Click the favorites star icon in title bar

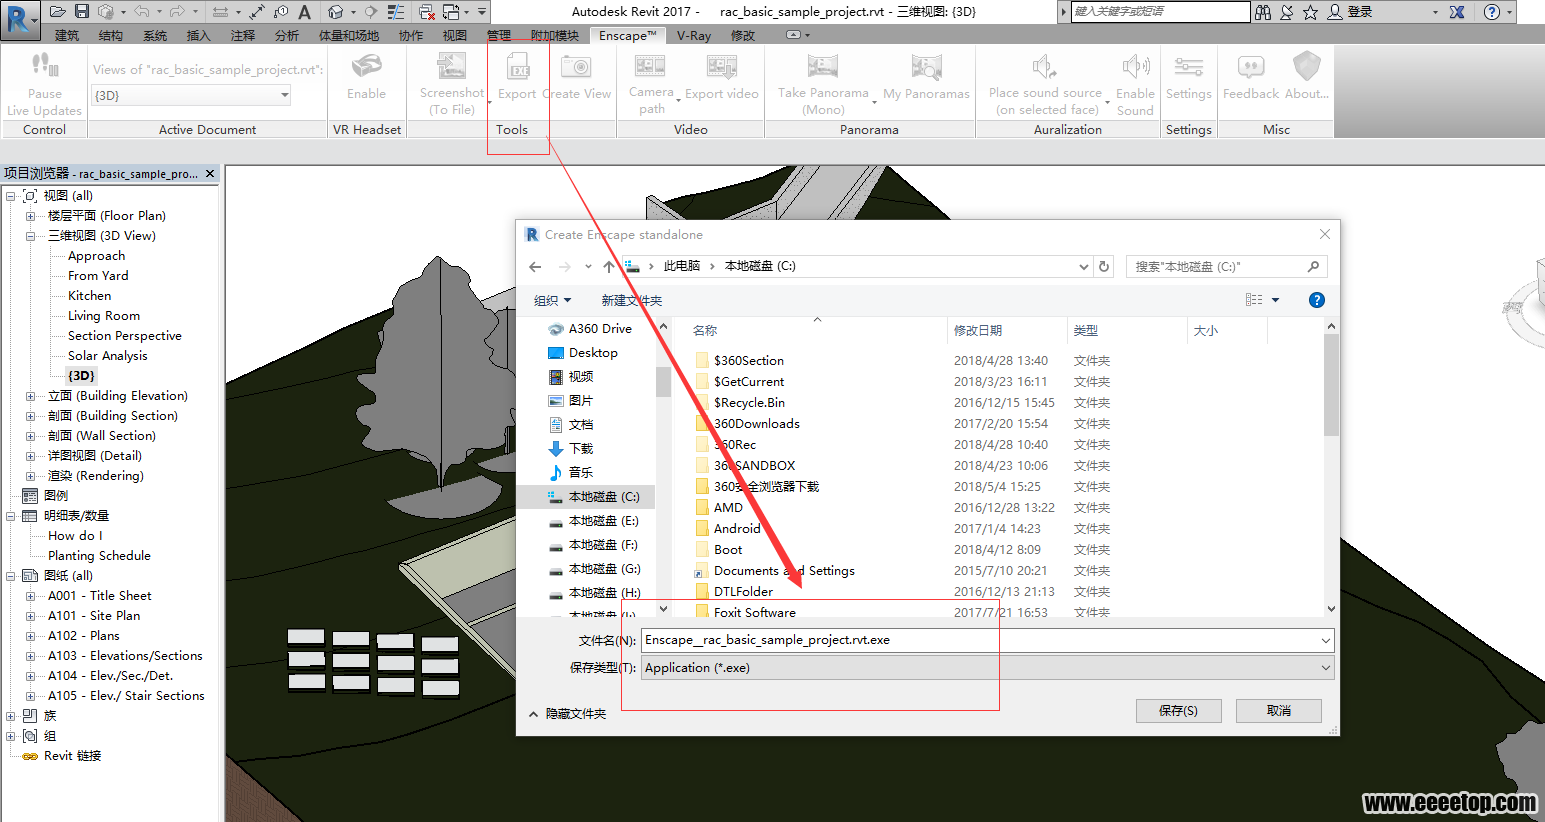tap(1310, 12)
